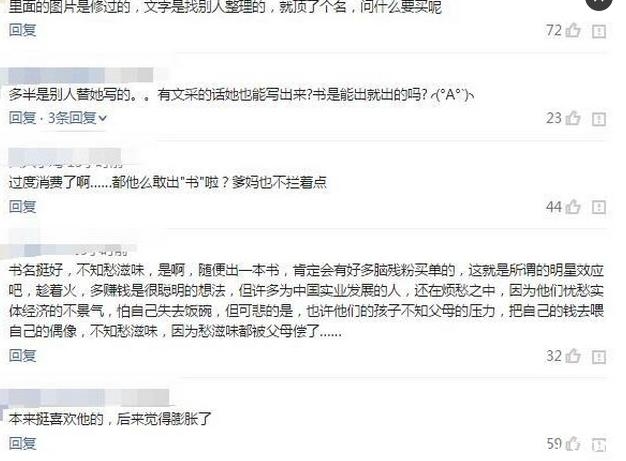Open blurred username above 本来挺喜欢他的

pyautogui.click(x=89, y=397)
